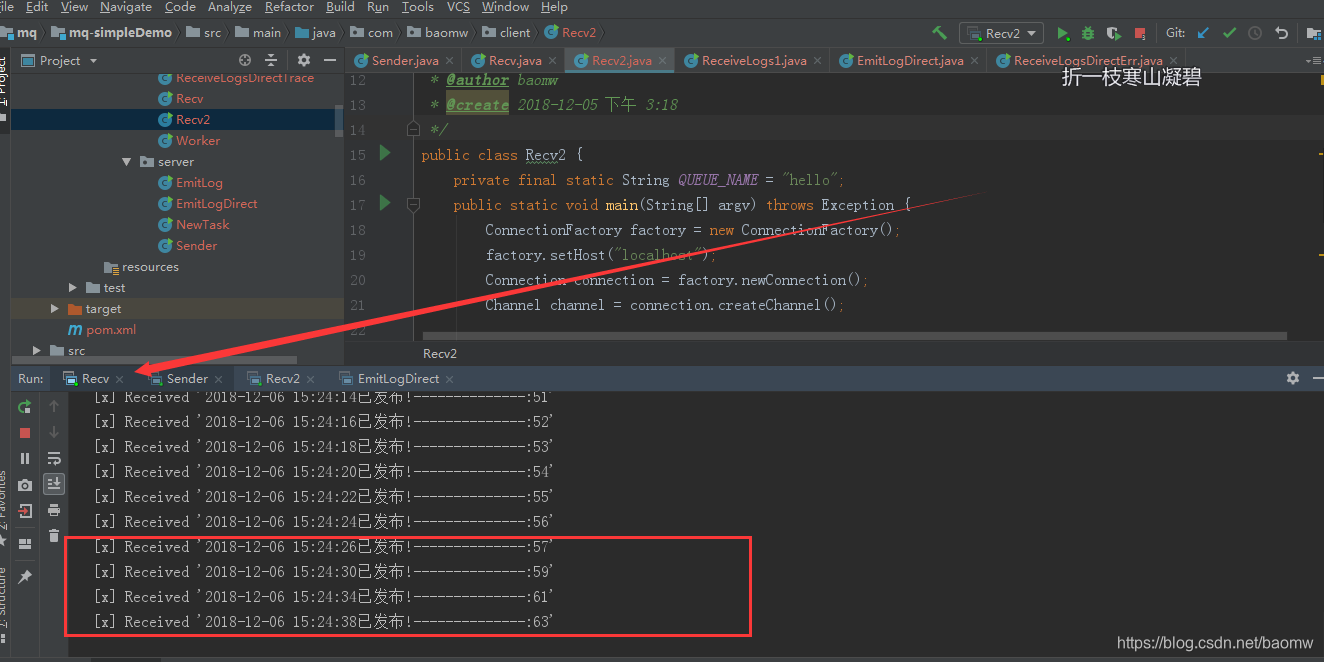
Task: Open the Refactor menu
Action: click(290, 7)
